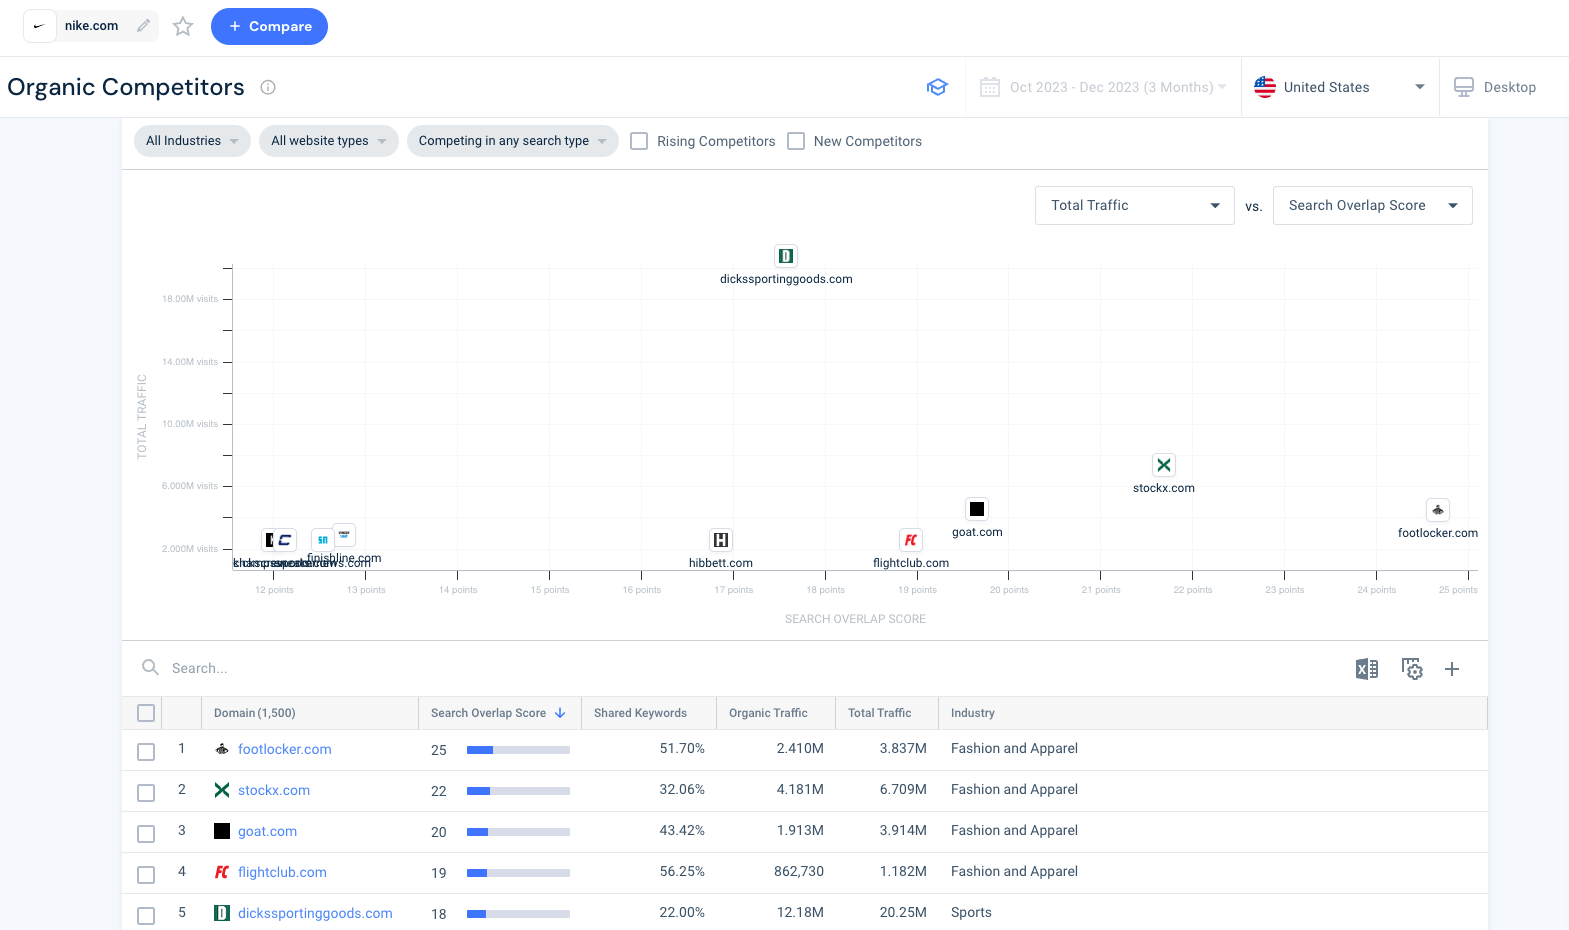Select finishline.com marker on the chart

pos(344,535)
